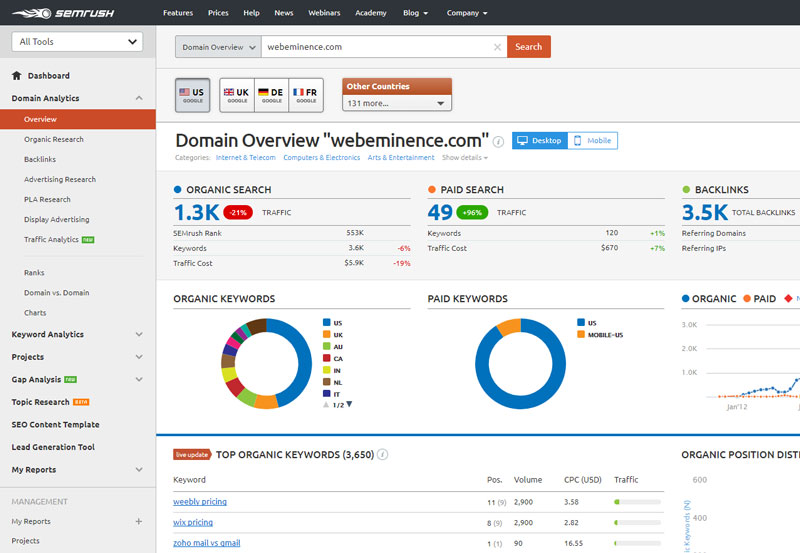The width and height of the screenshot is (800, 553).
Task: Open Other Countries 131 more dropdown
Action: coord(396,103)
